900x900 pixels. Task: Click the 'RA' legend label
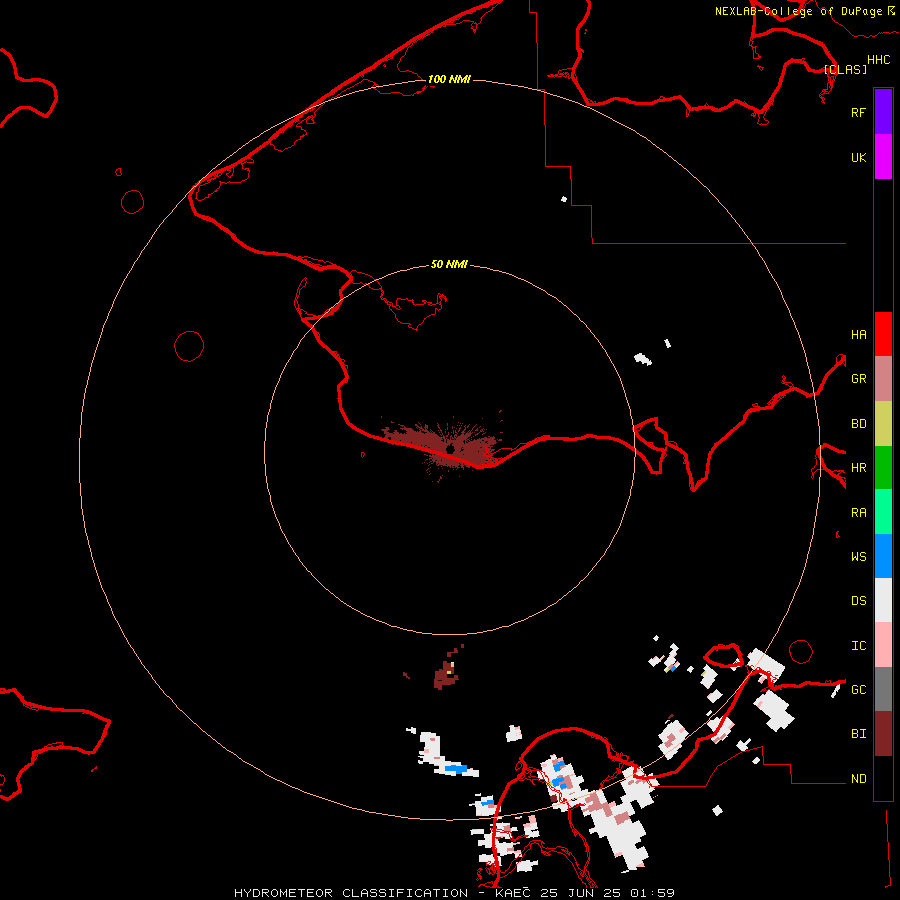tap(859, 513)
